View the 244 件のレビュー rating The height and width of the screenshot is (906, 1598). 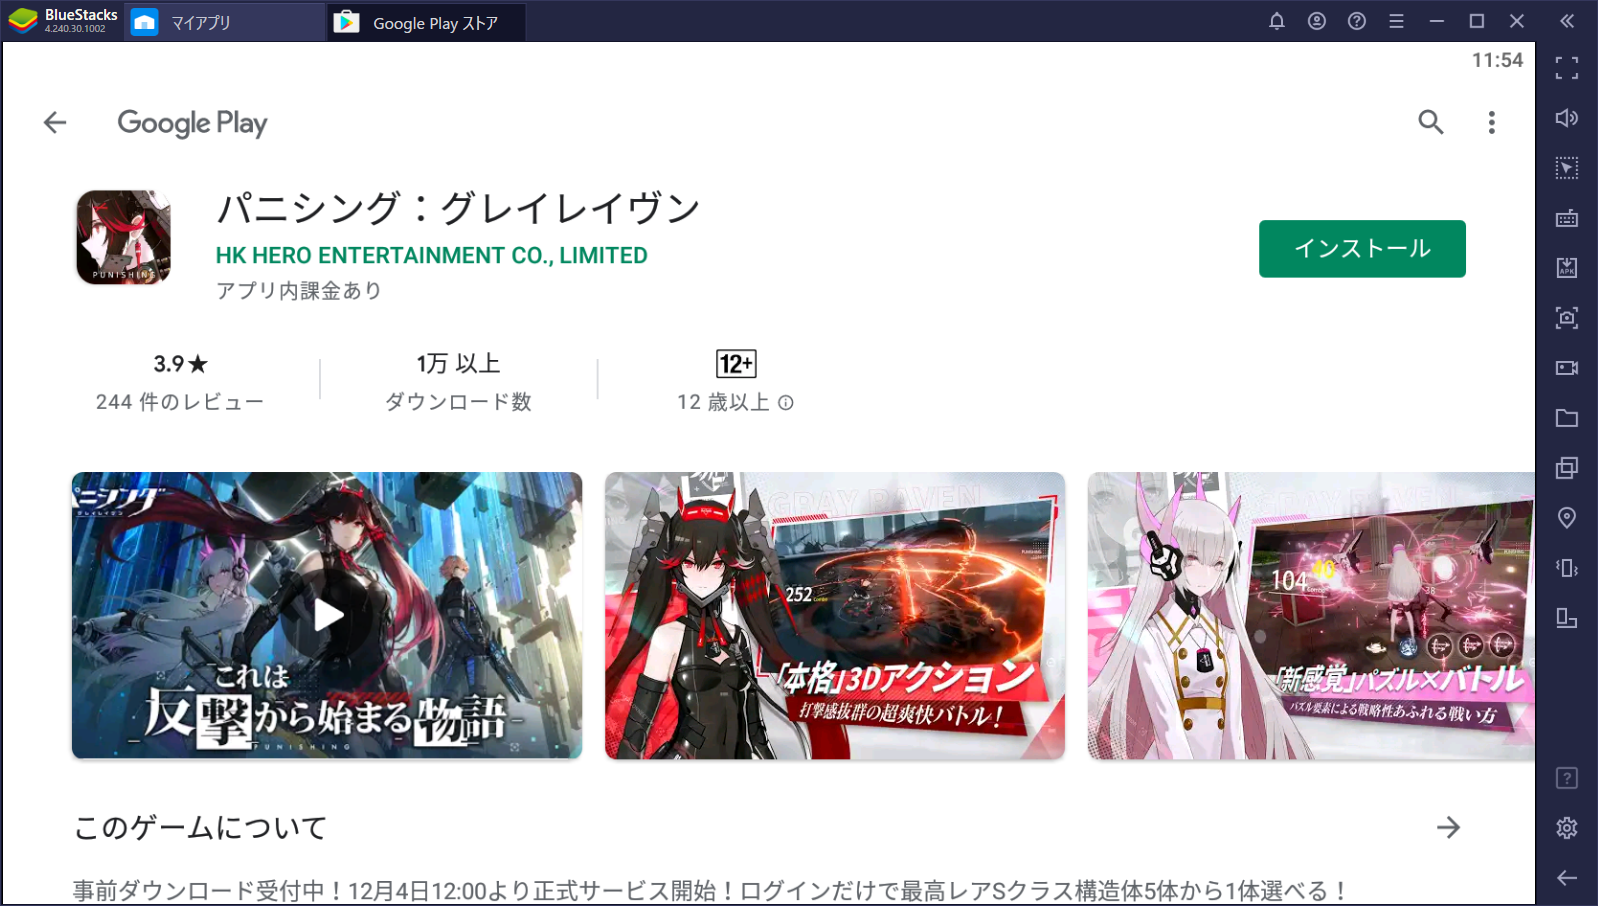(180, 402)
